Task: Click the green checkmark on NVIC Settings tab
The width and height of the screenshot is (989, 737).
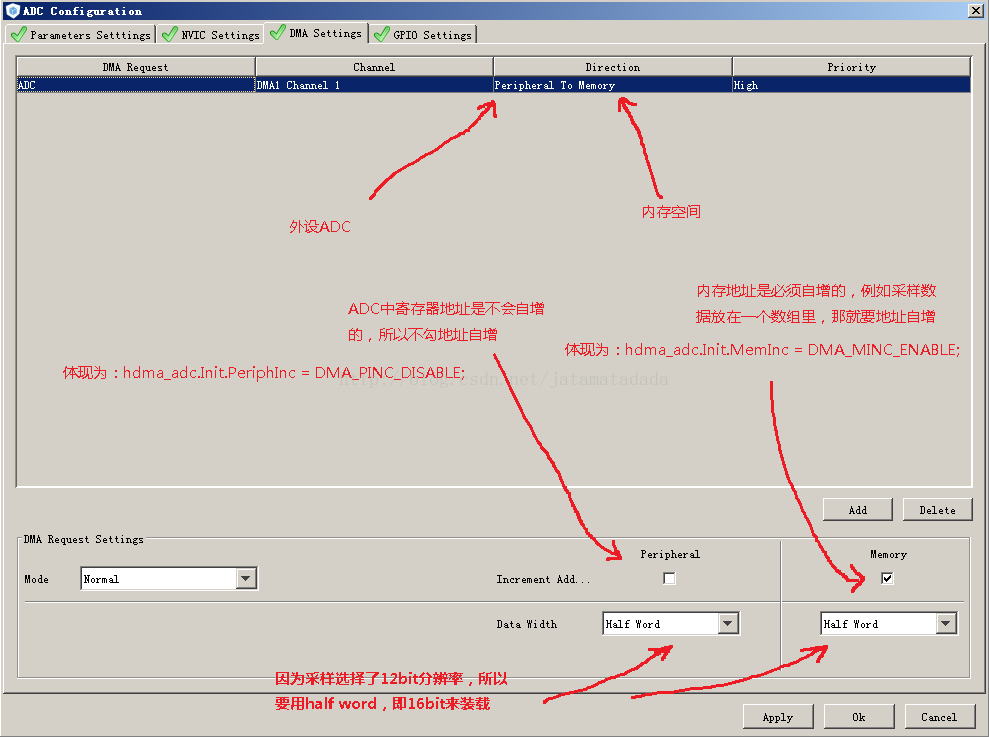Action: pyautogui.click(x=169, y=34)
